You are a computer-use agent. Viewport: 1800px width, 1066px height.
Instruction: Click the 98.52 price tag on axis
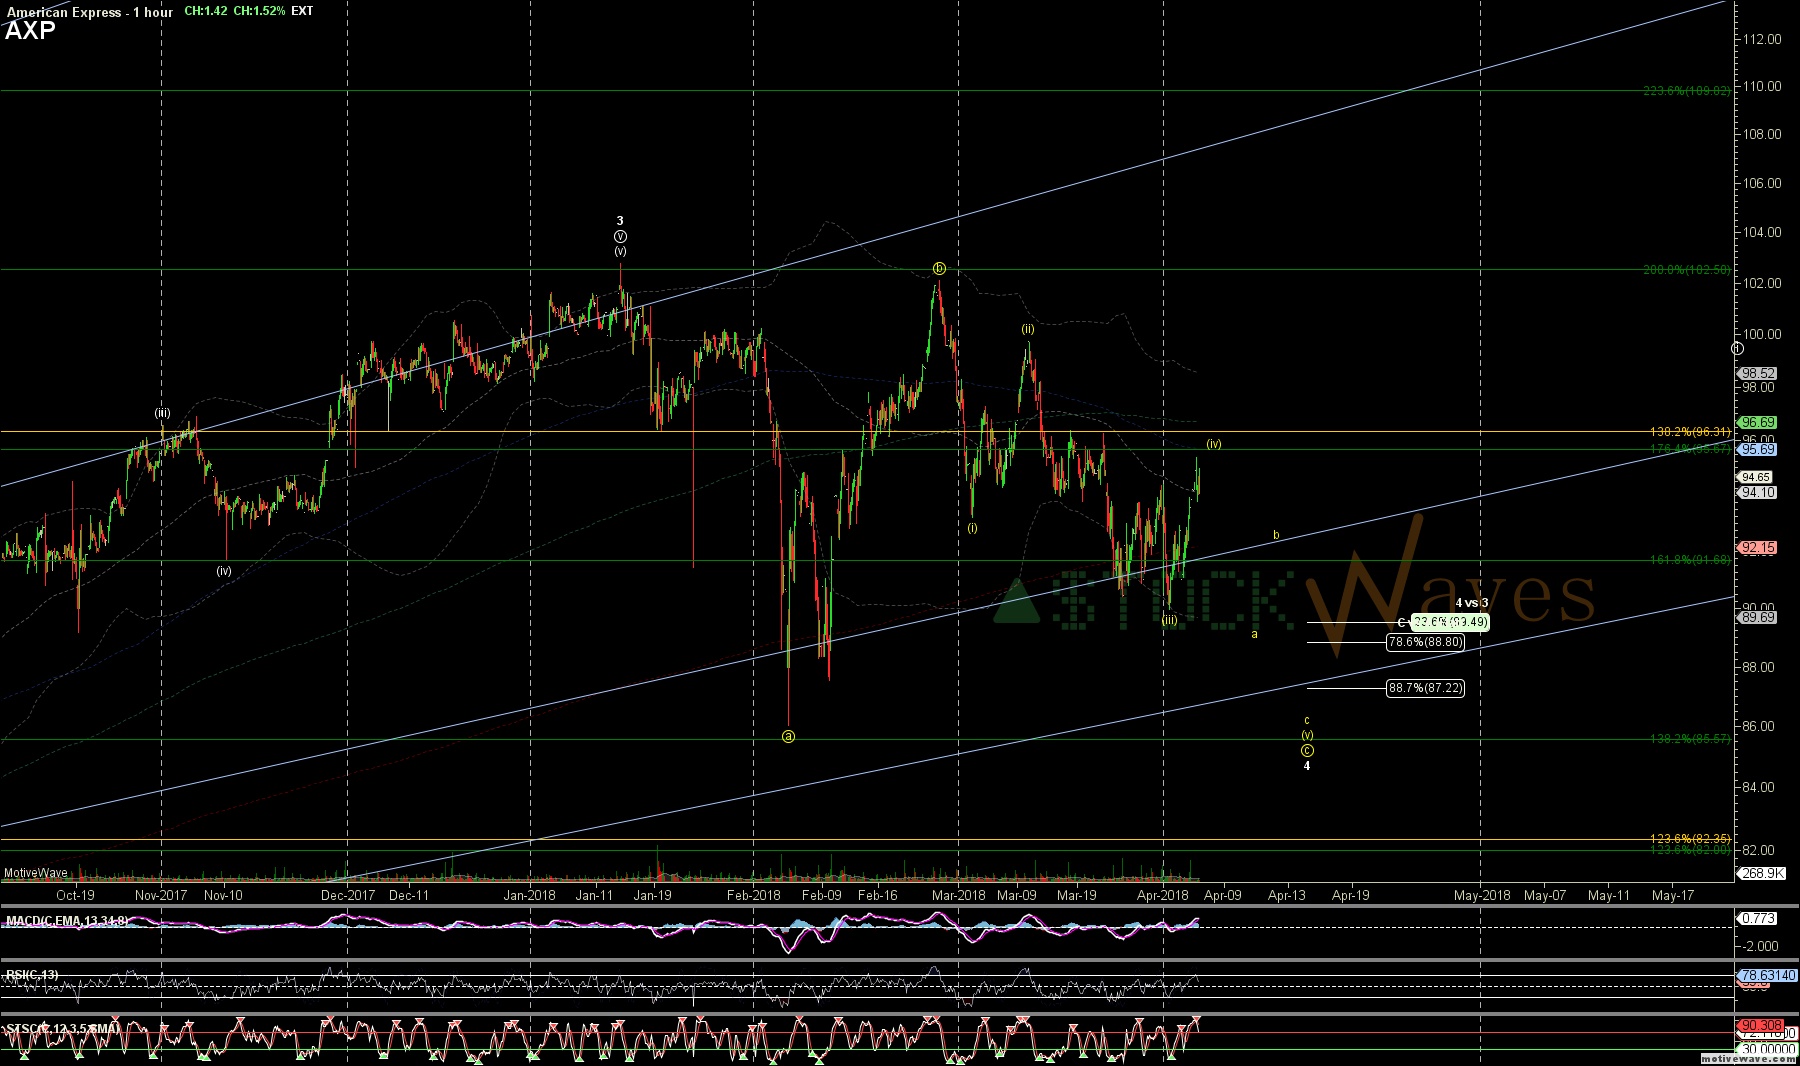point(1758,374)
